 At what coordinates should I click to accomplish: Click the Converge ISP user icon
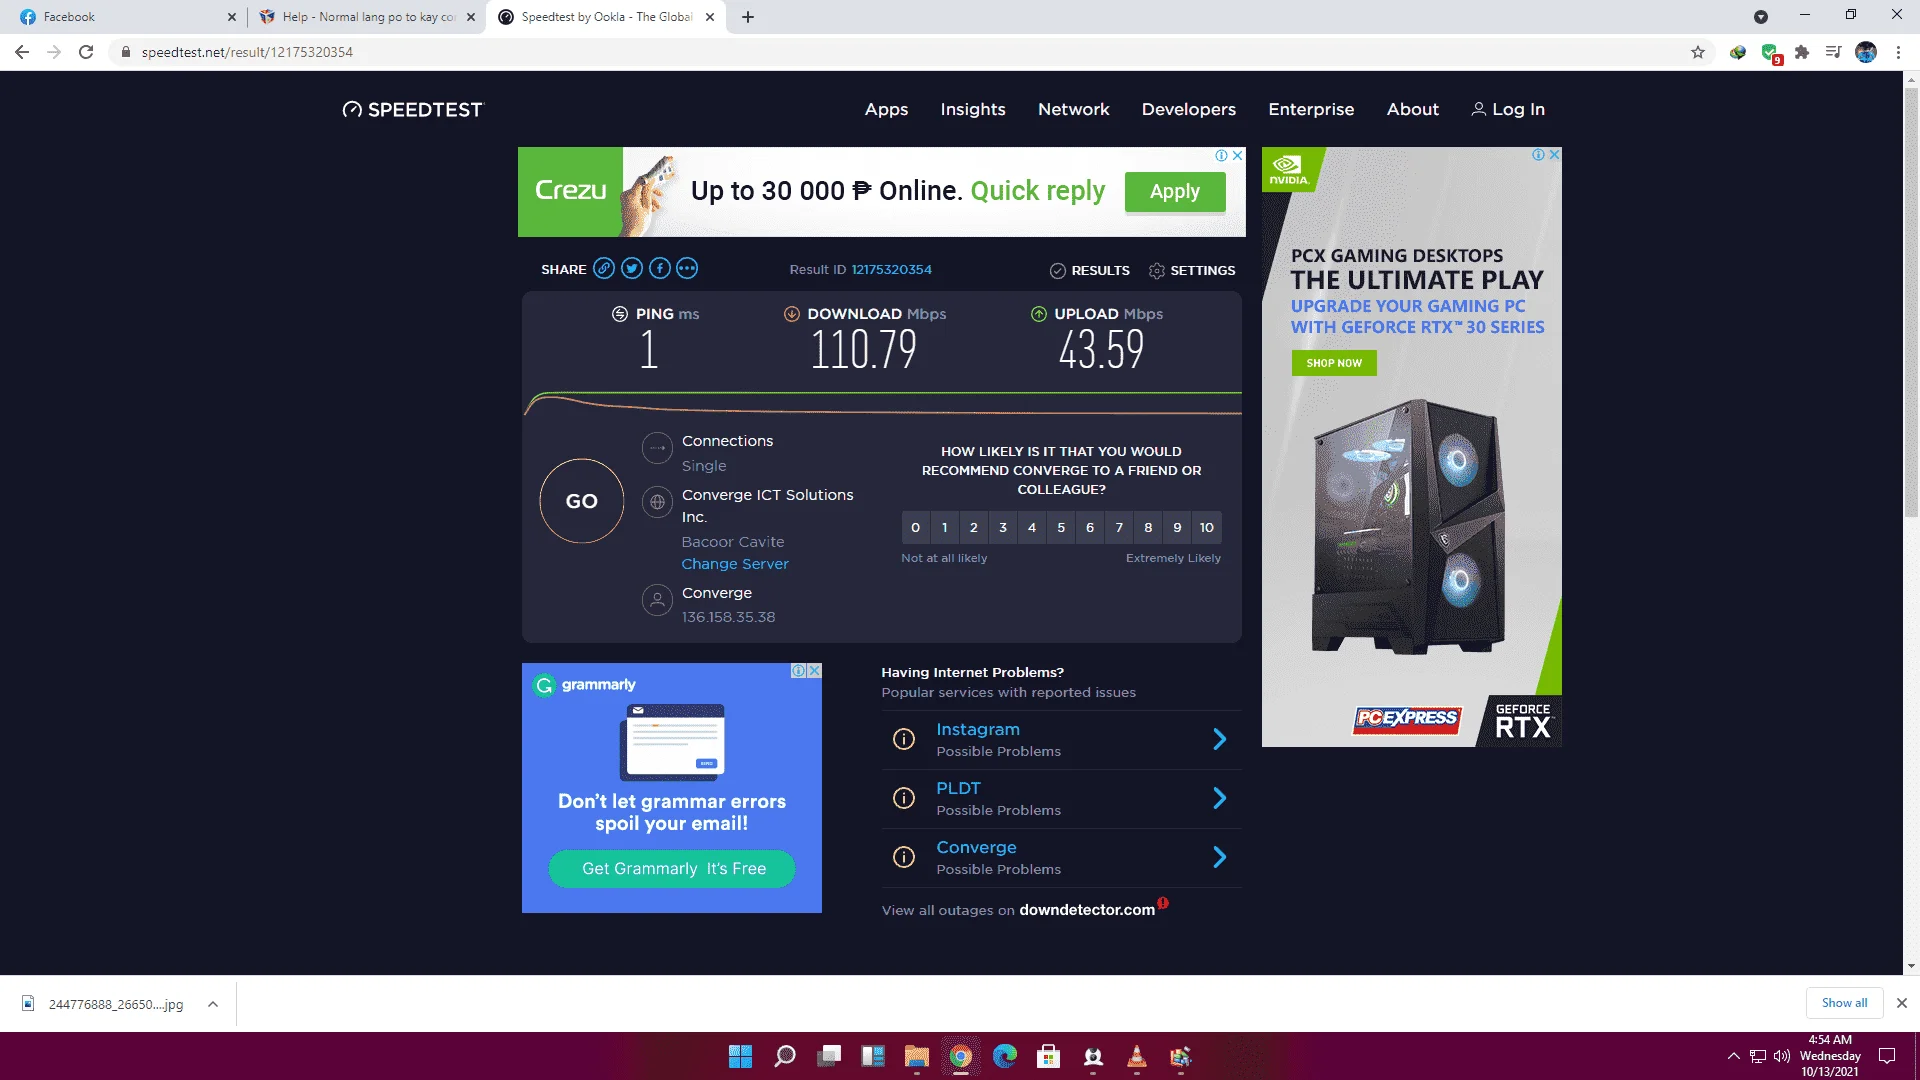[x=657, y=600]
